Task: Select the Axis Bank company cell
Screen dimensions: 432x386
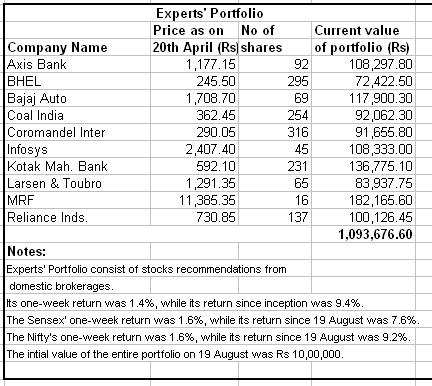Action: (x=77, y=64)
